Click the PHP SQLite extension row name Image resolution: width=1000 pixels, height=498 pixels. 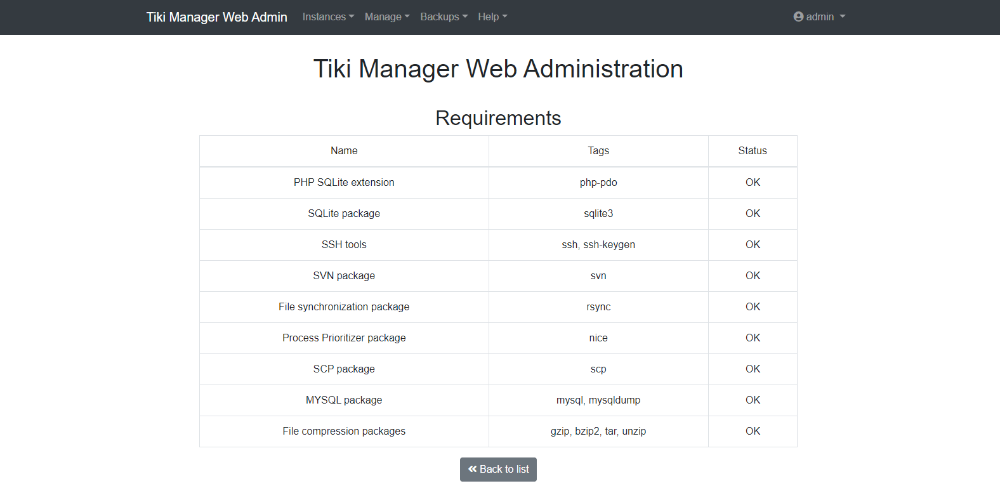344,182
